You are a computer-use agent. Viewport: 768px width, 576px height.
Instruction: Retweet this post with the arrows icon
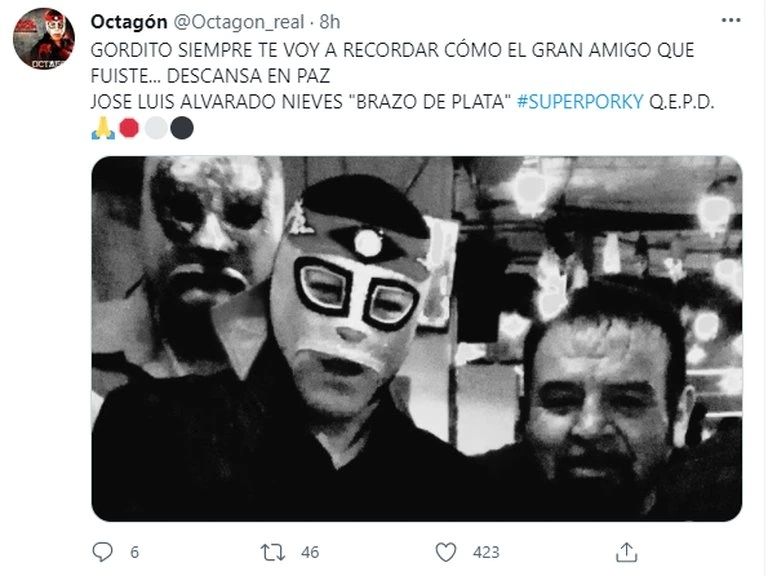[x=272, y=552]
